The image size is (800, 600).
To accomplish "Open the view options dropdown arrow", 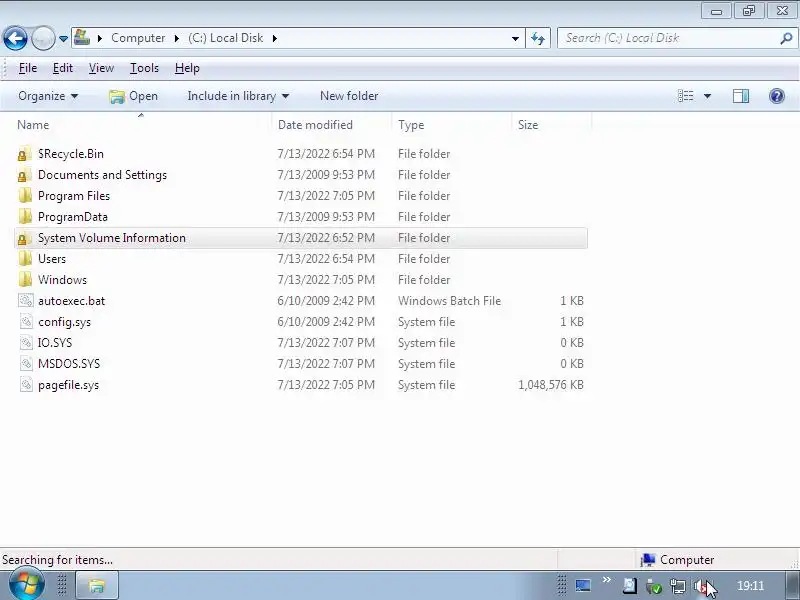I will (x=707, y=96).
